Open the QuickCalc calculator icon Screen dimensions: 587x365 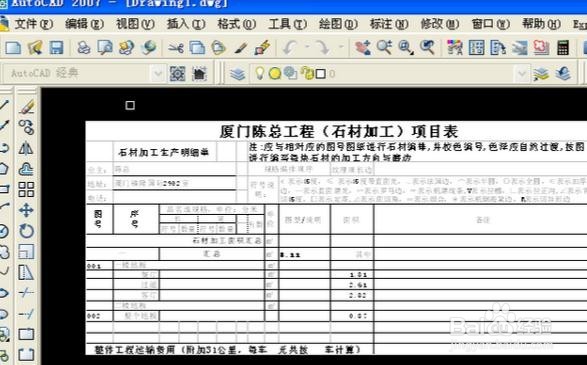tap(563, 48)
